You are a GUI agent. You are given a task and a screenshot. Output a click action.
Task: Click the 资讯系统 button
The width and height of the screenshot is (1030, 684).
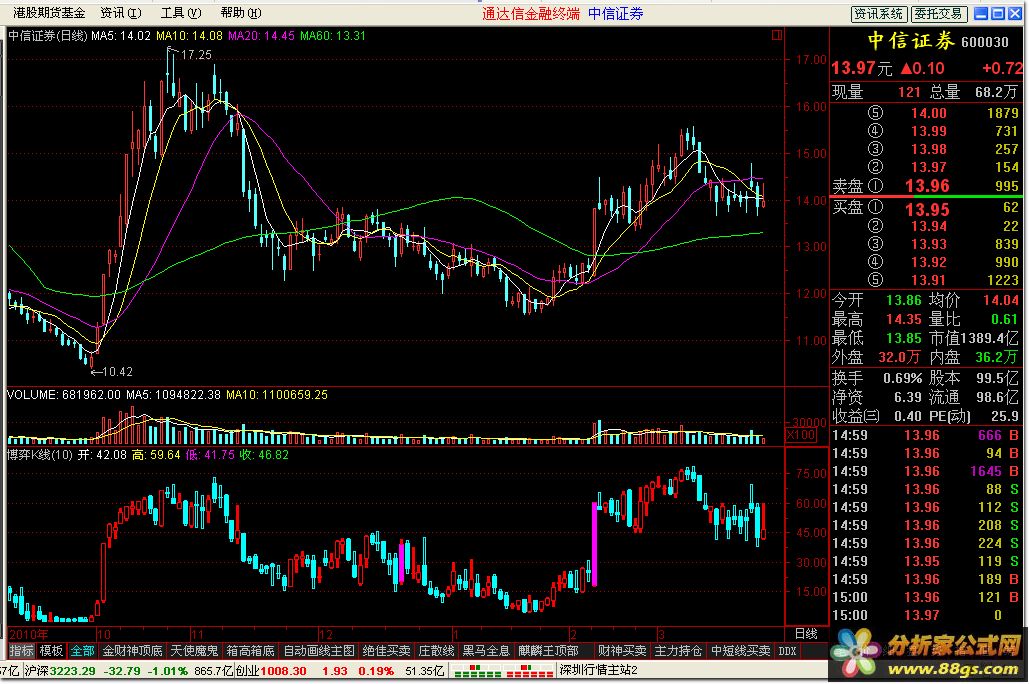tap(879, 14)
